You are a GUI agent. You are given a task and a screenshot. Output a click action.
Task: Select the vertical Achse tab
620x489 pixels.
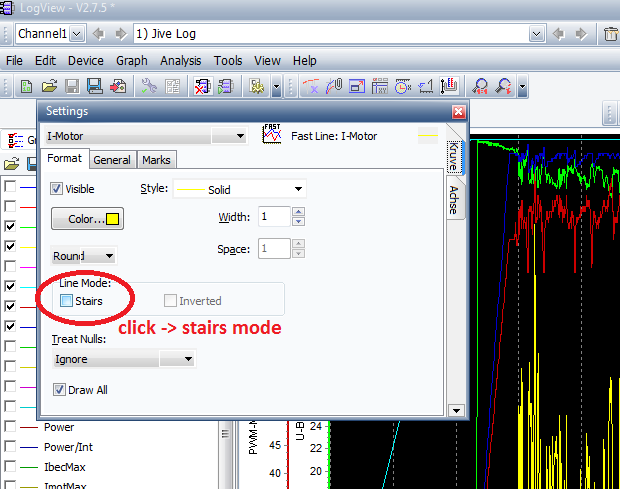click(455, 198)
